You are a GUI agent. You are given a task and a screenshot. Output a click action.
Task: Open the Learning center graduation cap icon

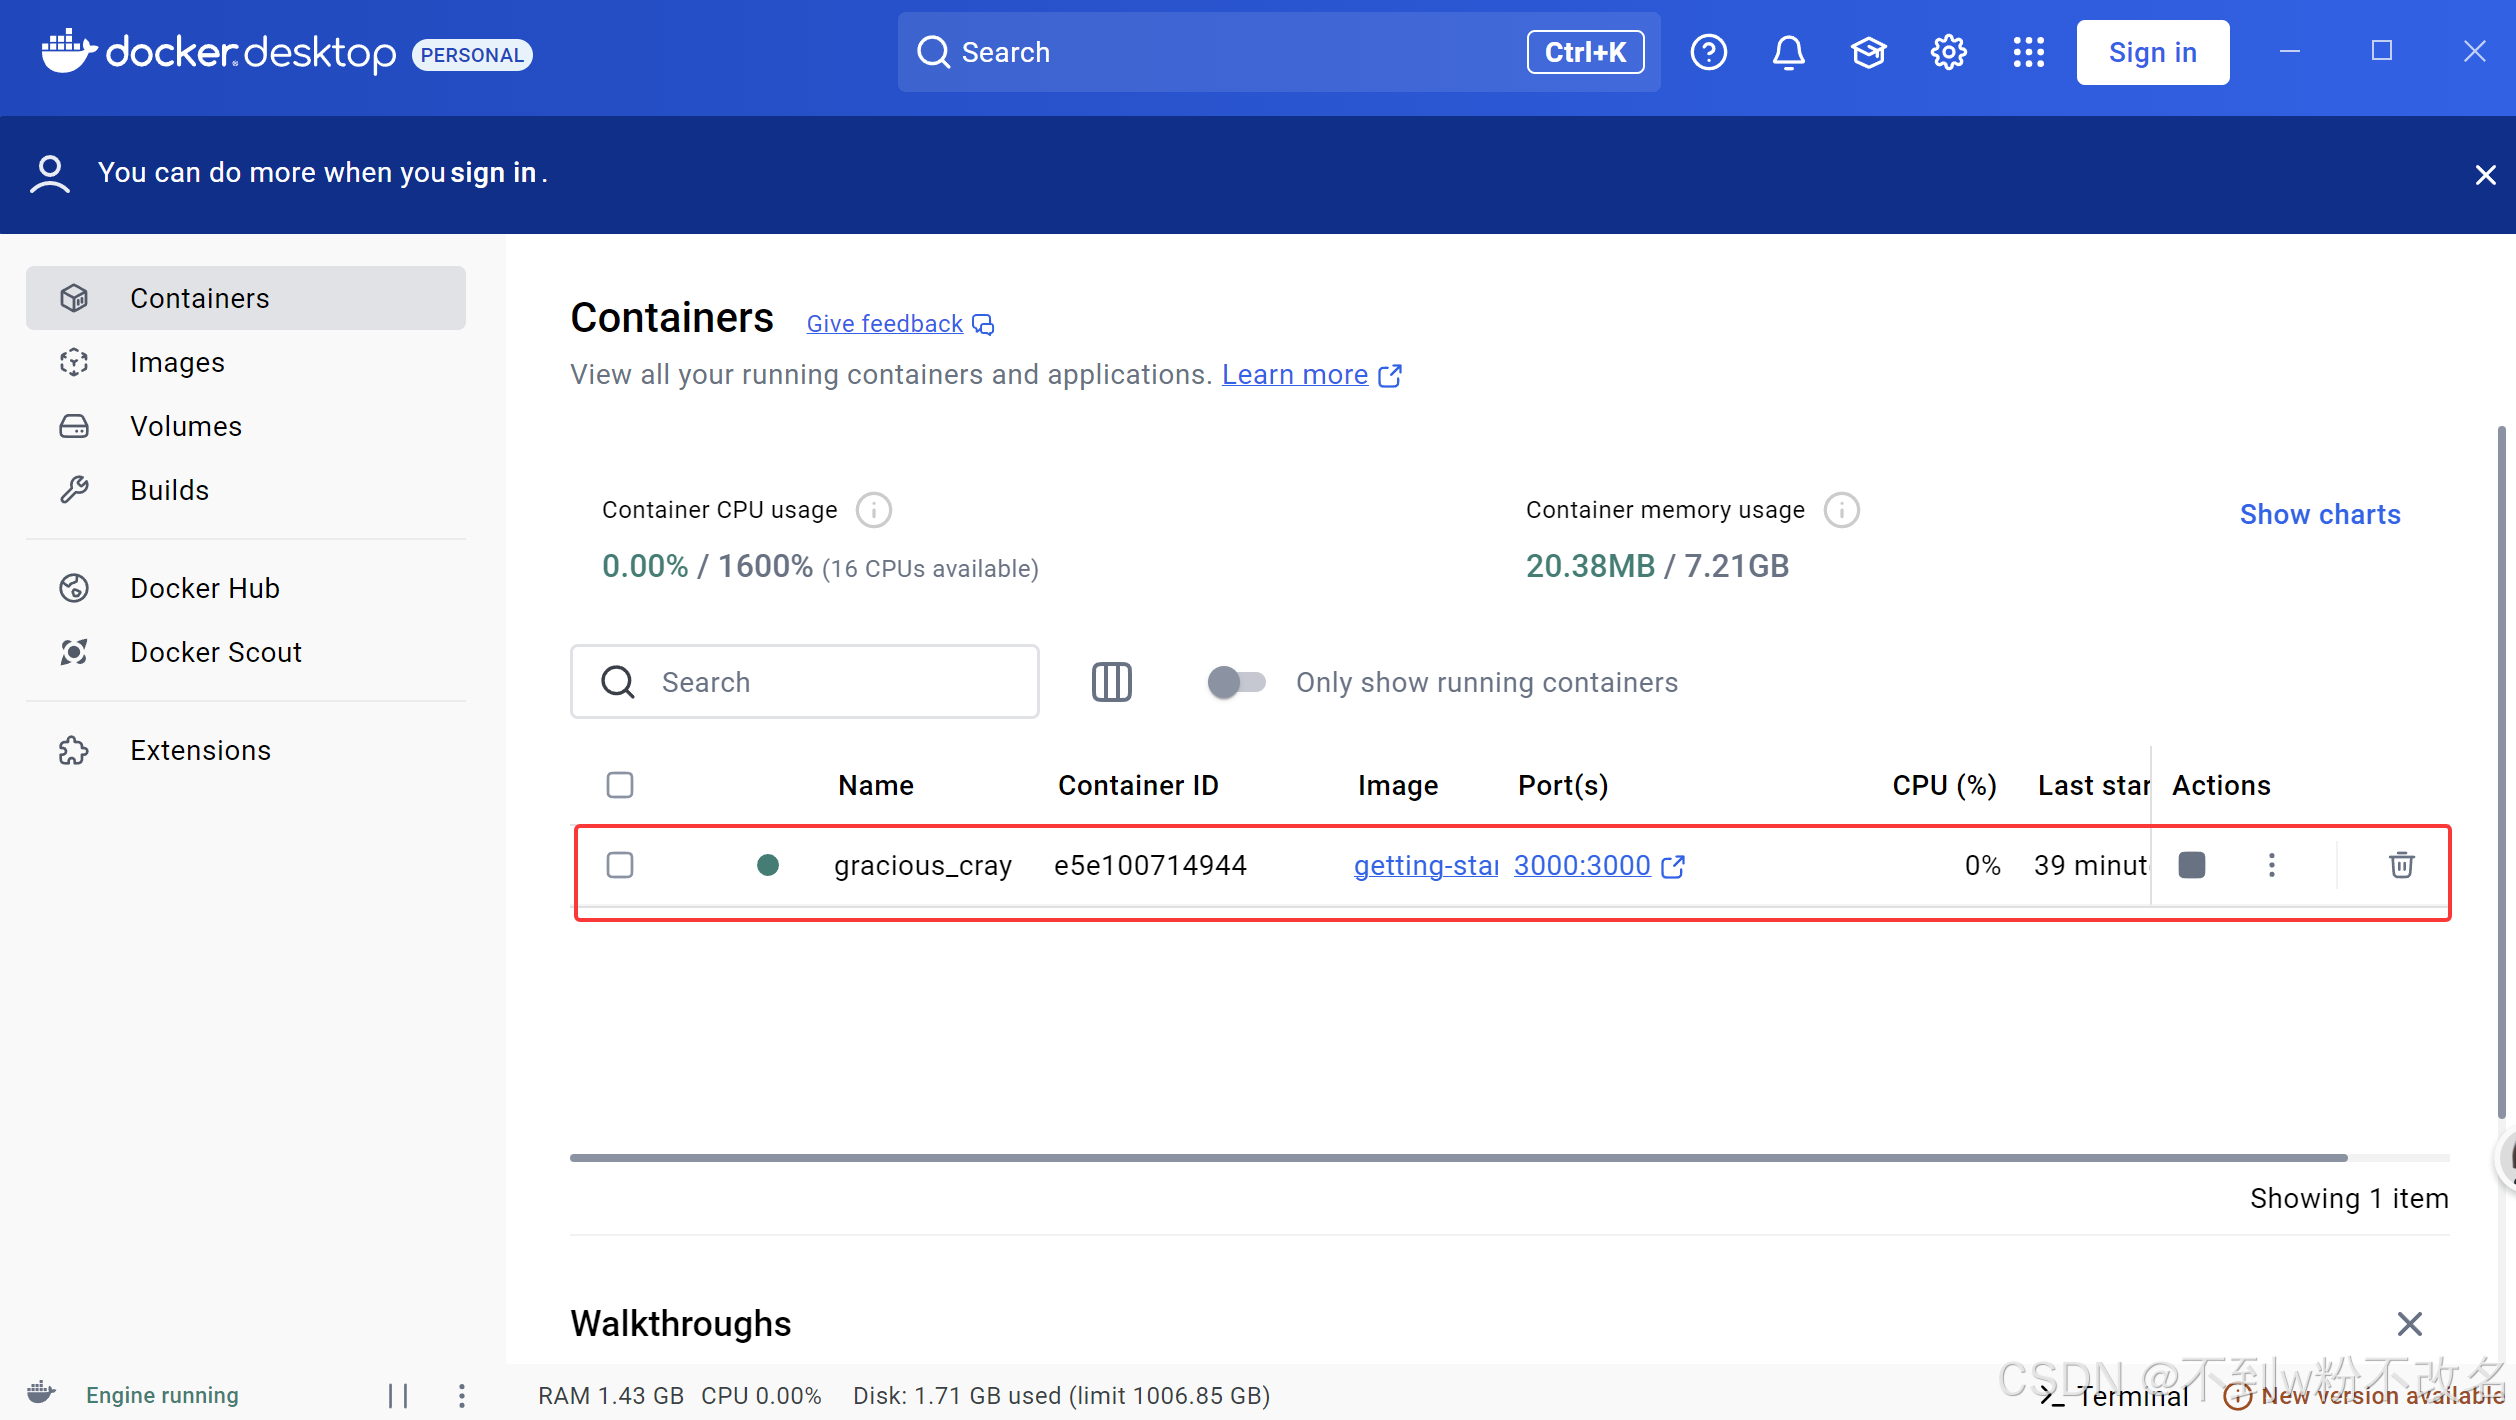[1868, 52]
